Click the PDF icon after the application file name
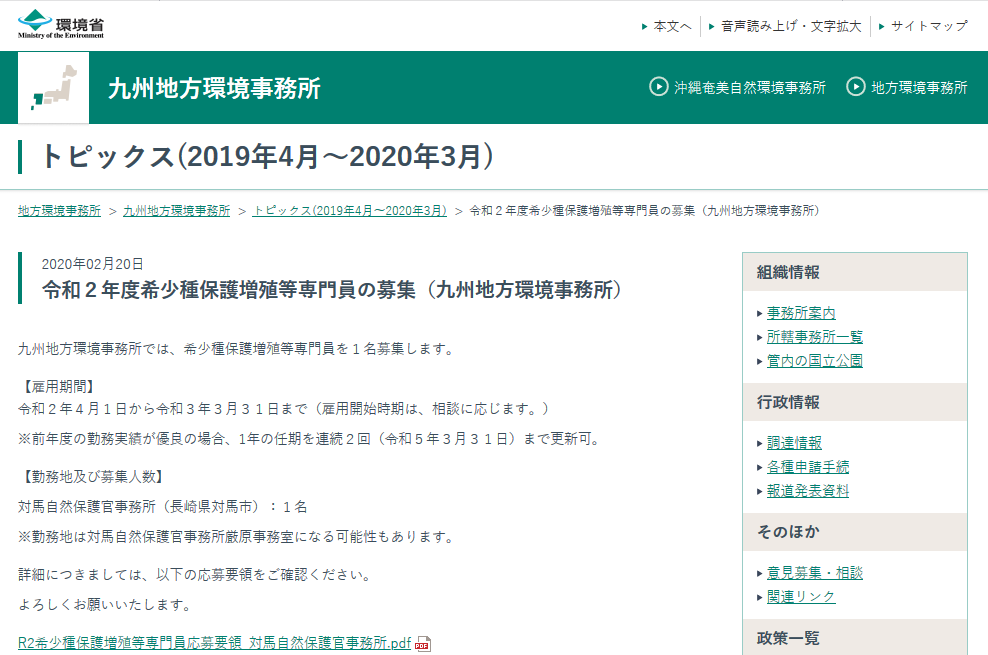 pyautogui.click(x=423, y=643)
